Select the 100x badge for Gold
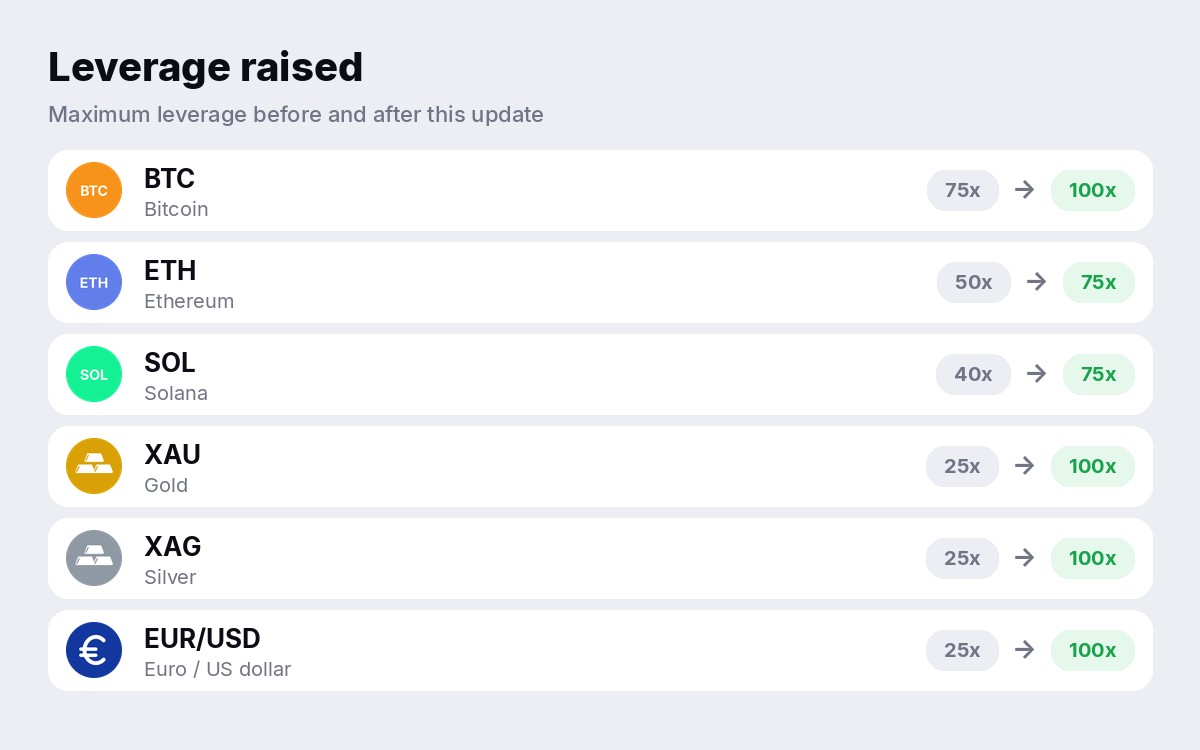The width and height of the screenshot is (1200, 750). [1093, 466]
